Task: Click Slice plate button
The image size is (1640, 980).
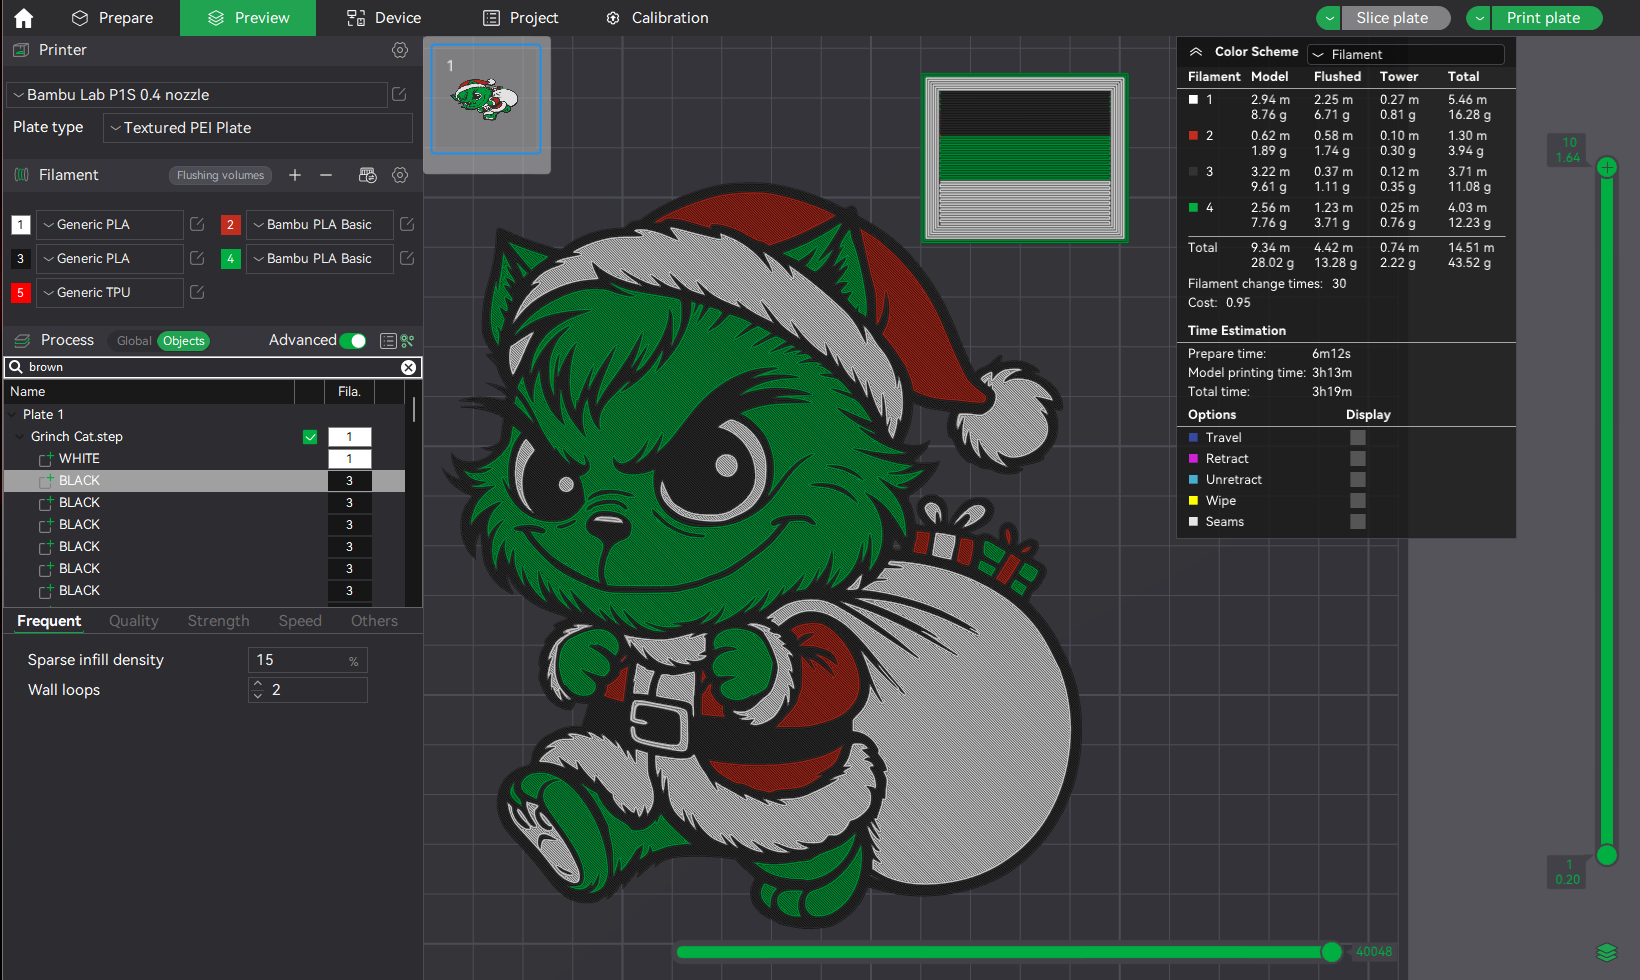Action: [x=1395, y=18]
